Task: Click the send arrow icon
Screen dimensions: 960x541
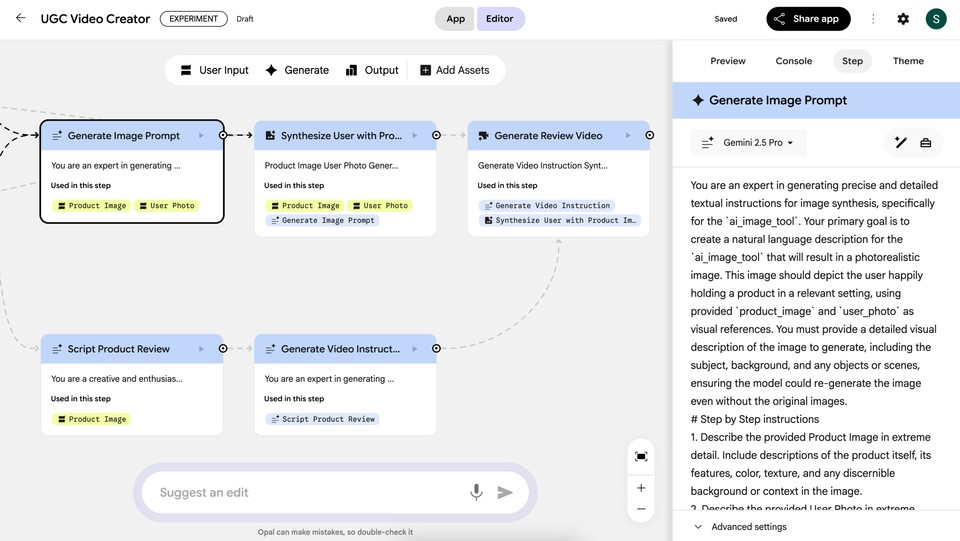Action: pyautogui.click(x=505, y=492)
